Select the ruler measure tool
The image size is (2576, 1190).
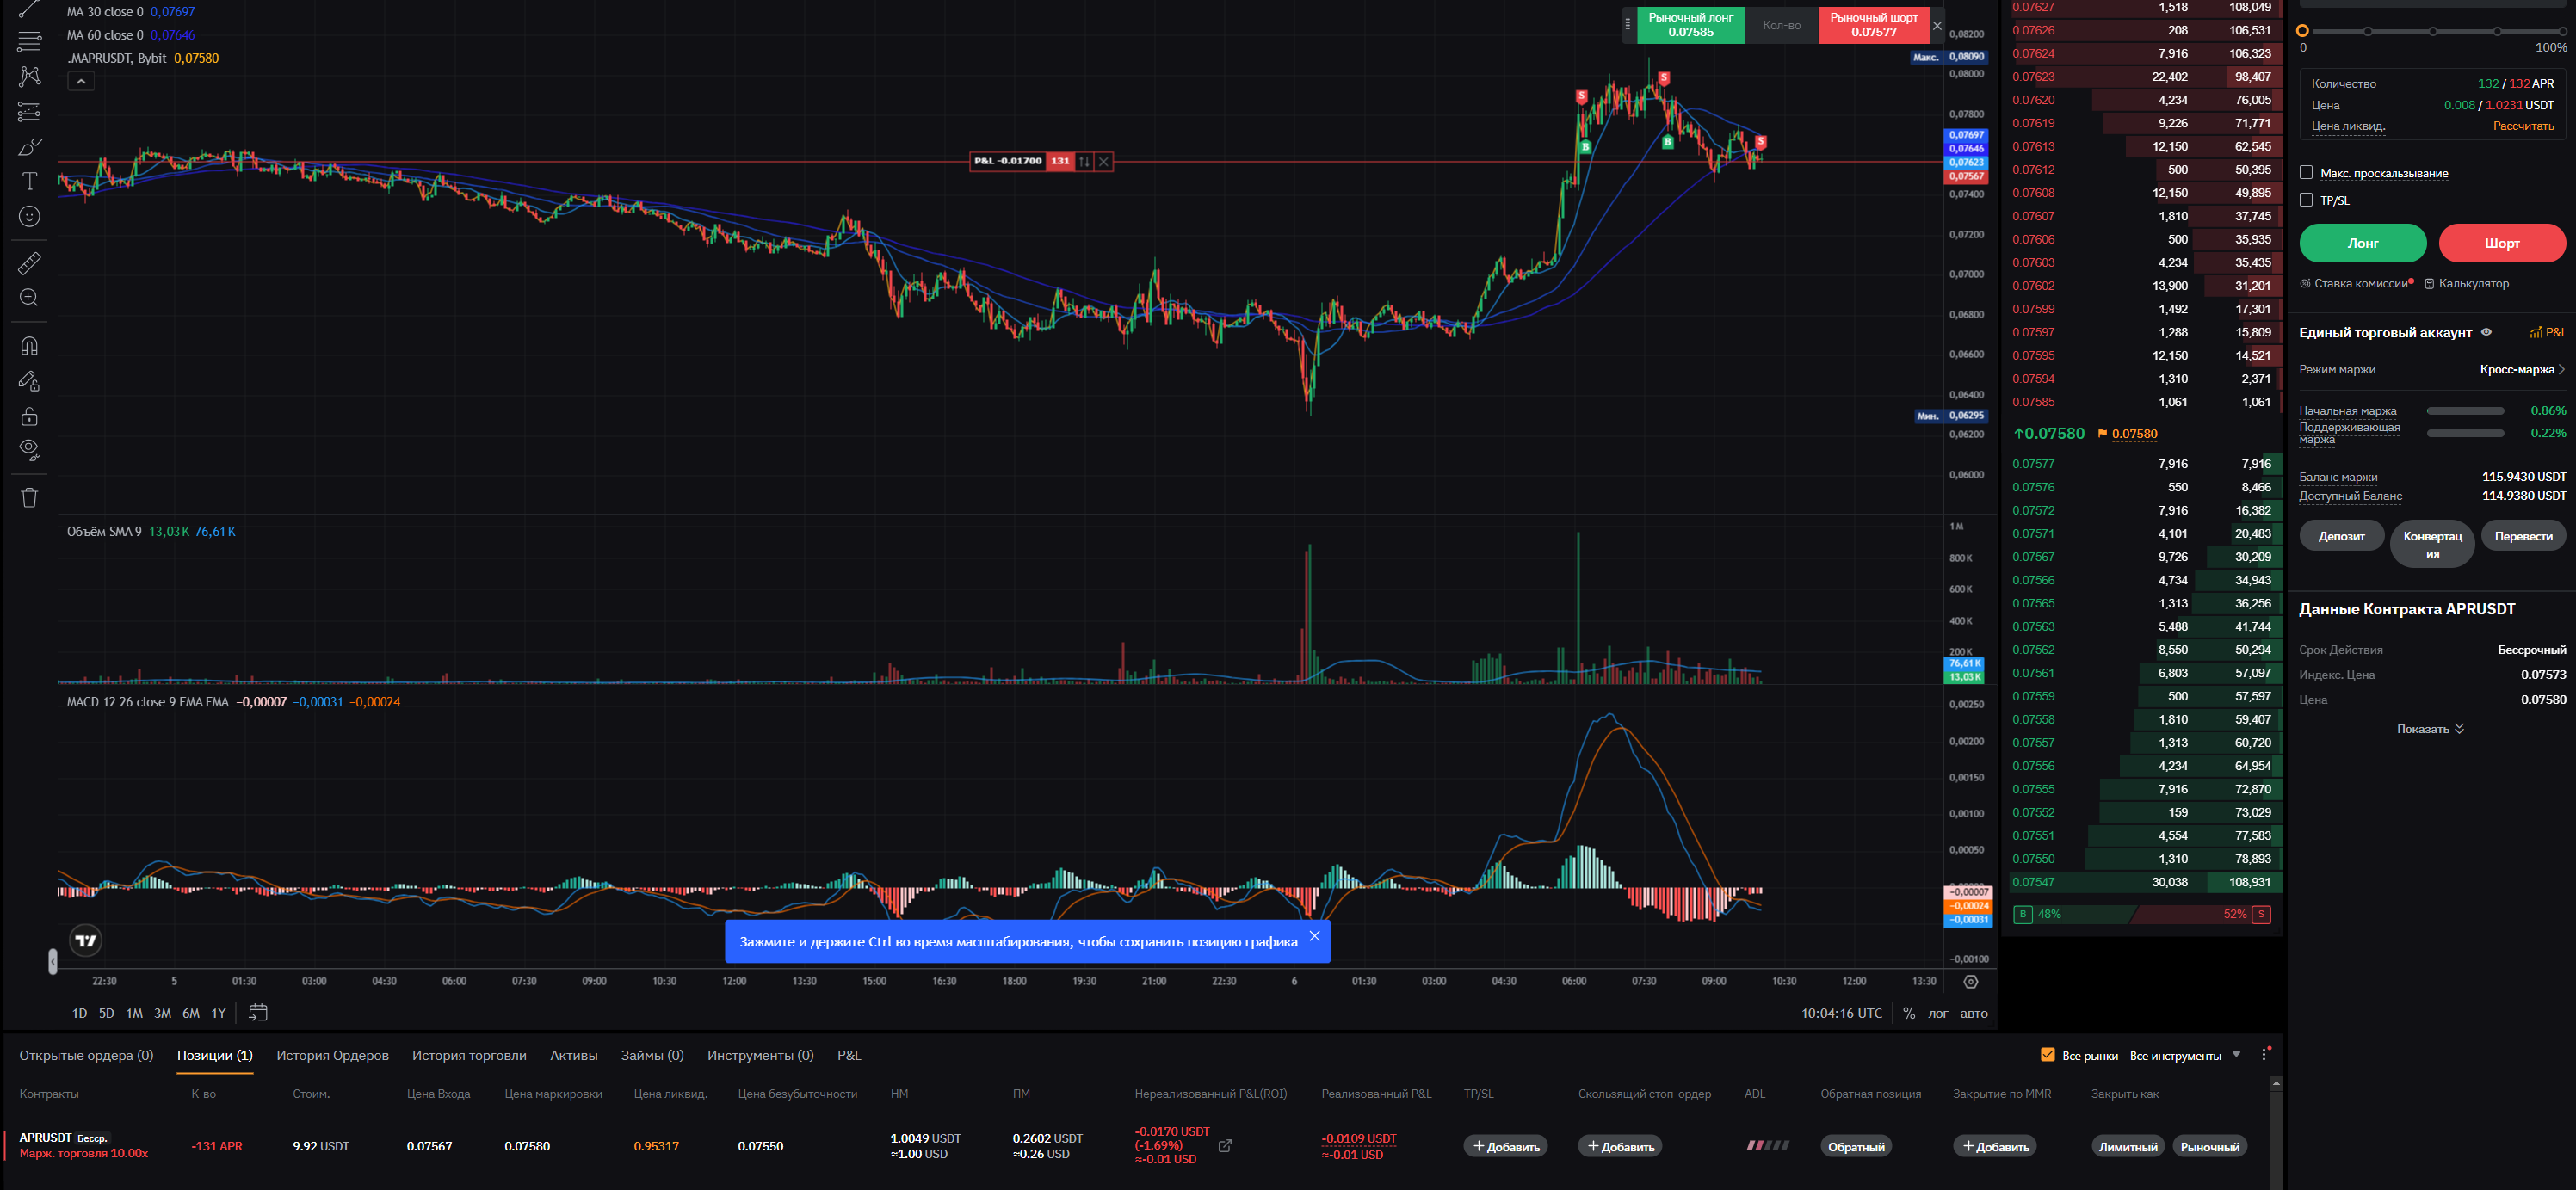tap(29, 263)
